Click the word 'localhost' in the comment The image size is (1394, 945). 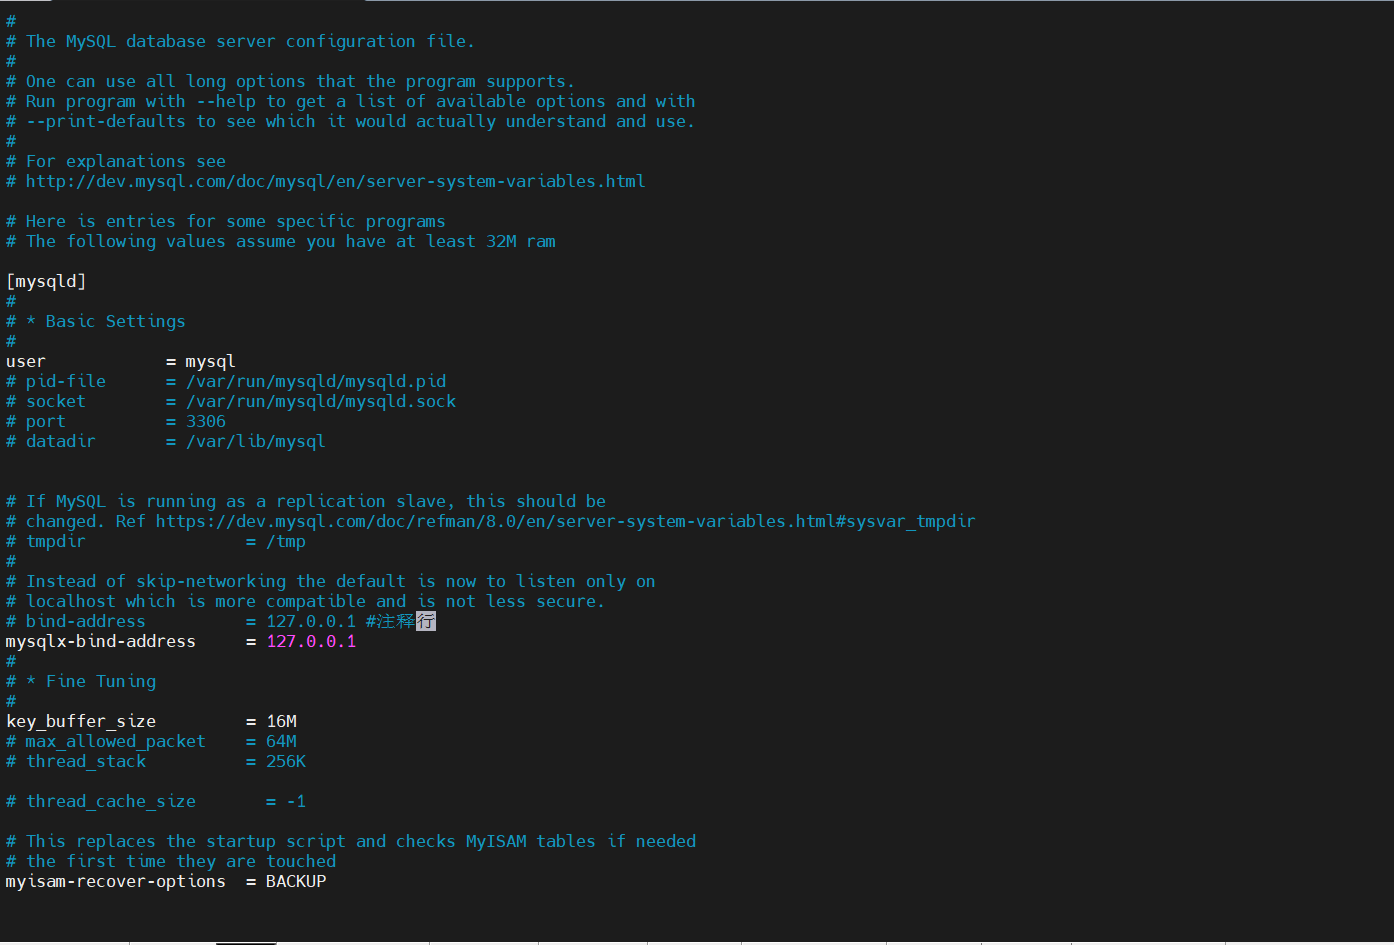(x=71, y=601)
